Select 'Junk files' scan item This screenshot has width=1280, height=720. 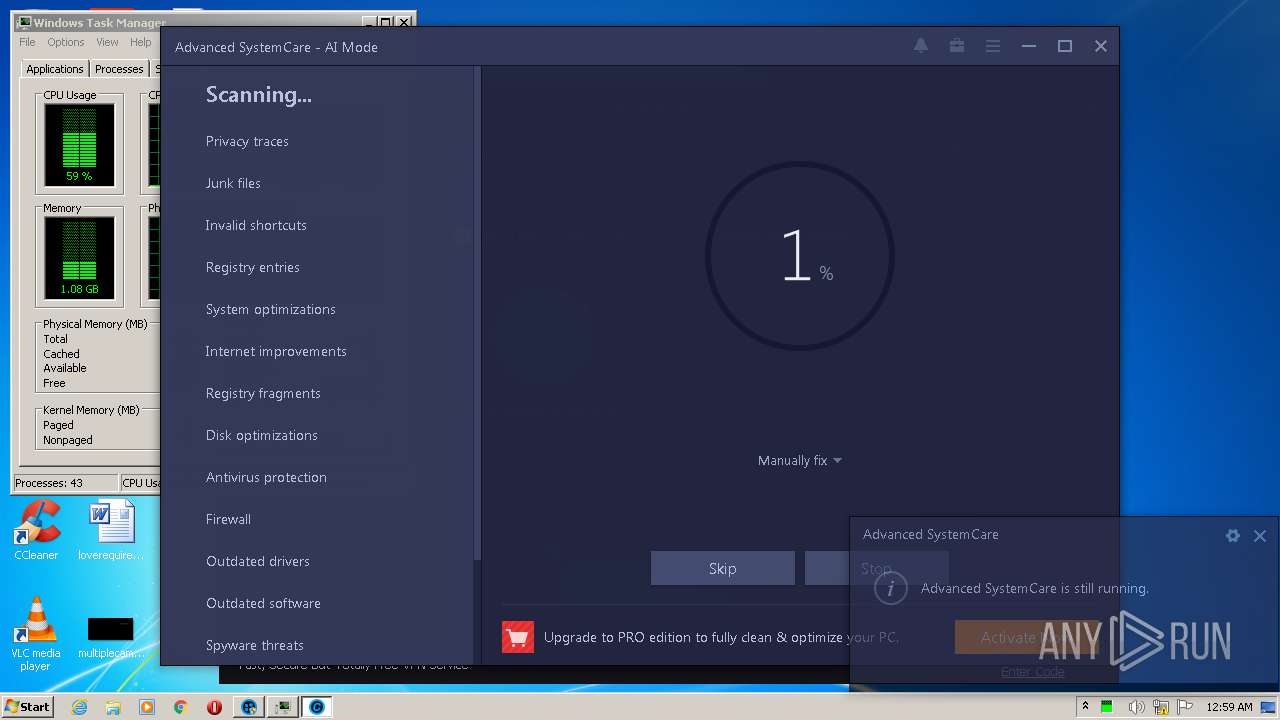(233, 183)
